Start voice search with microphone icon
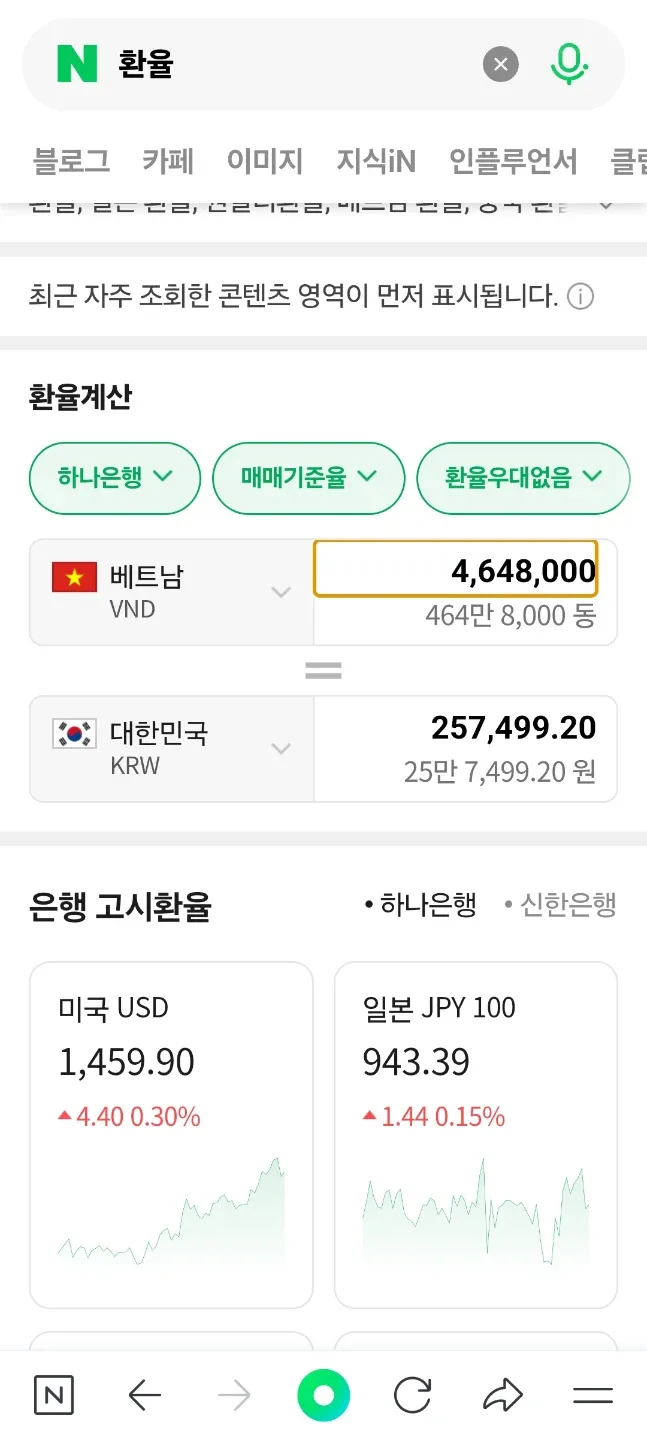 [569, 65]
